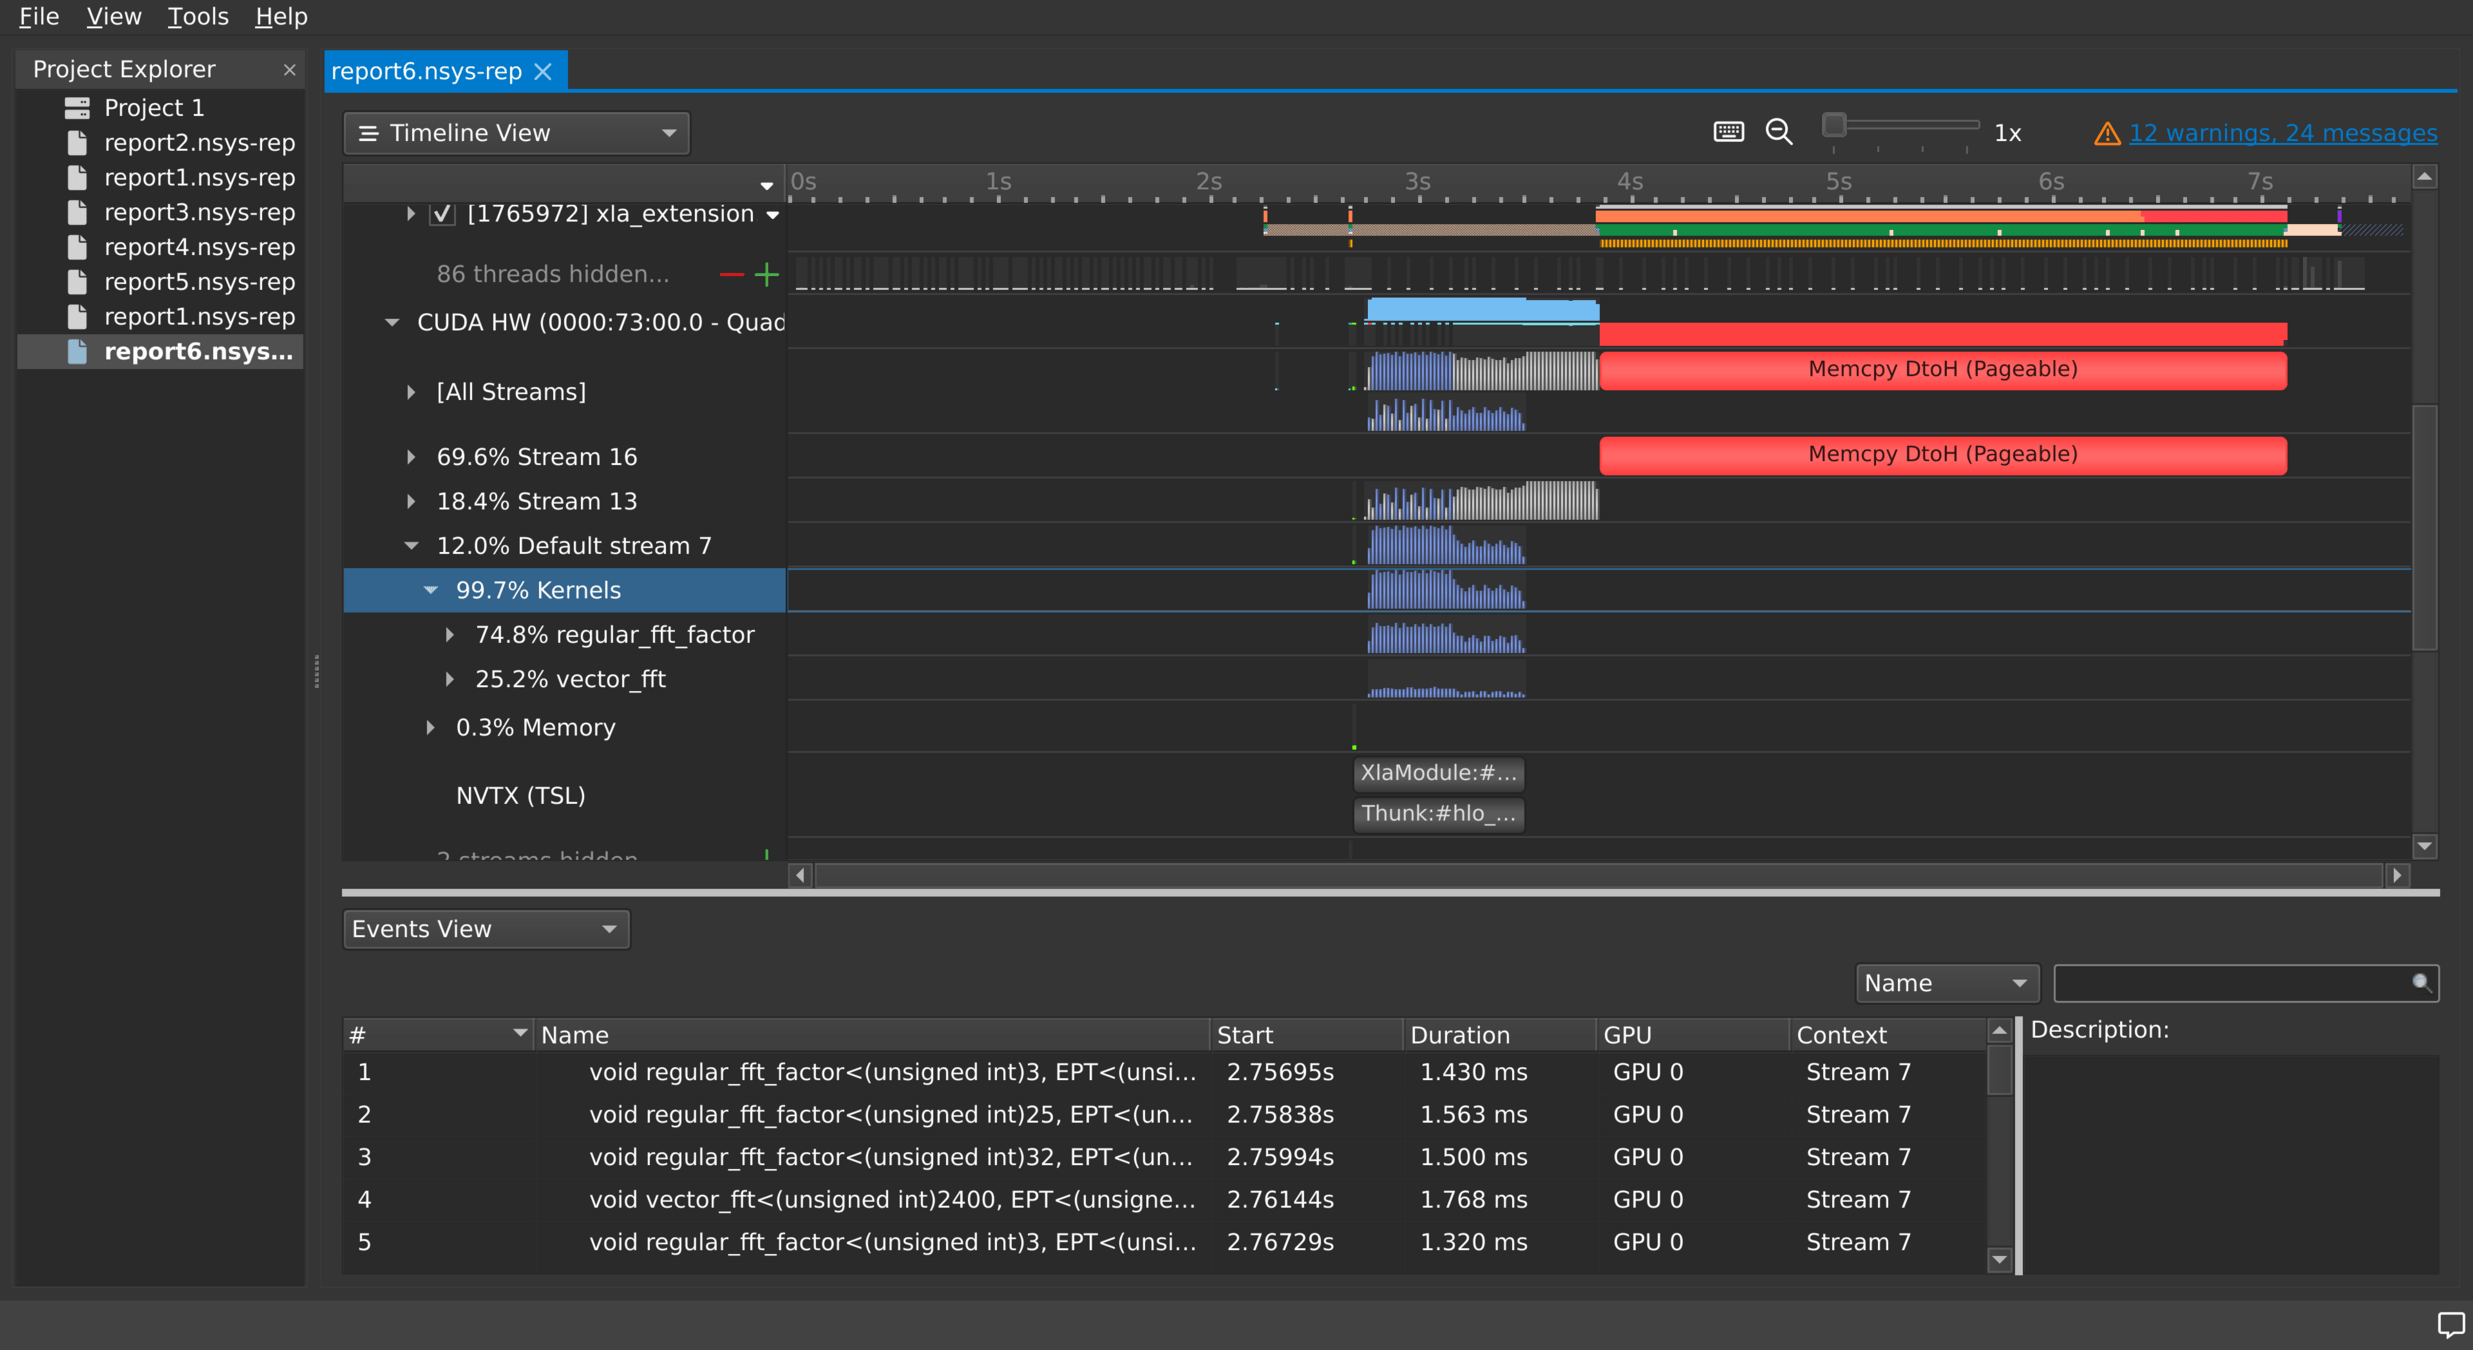Image resolution: width=2473 pixels, height=1350 pixels.
Task: Close the Project Explorer panel
Action: click(289, 69)
